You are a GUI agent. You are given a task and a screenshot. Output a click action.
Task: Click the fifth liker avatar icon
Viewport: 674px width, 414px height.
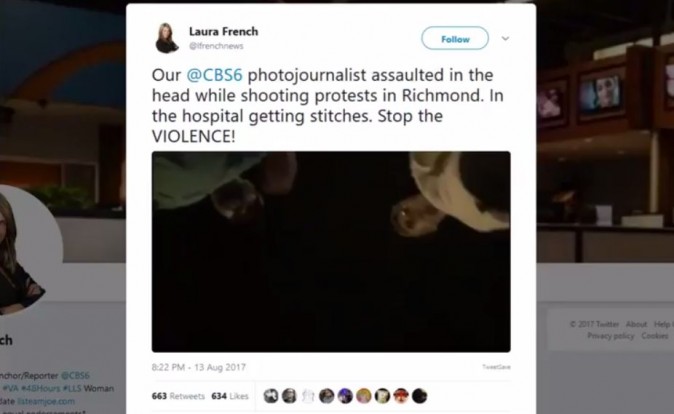345,396
